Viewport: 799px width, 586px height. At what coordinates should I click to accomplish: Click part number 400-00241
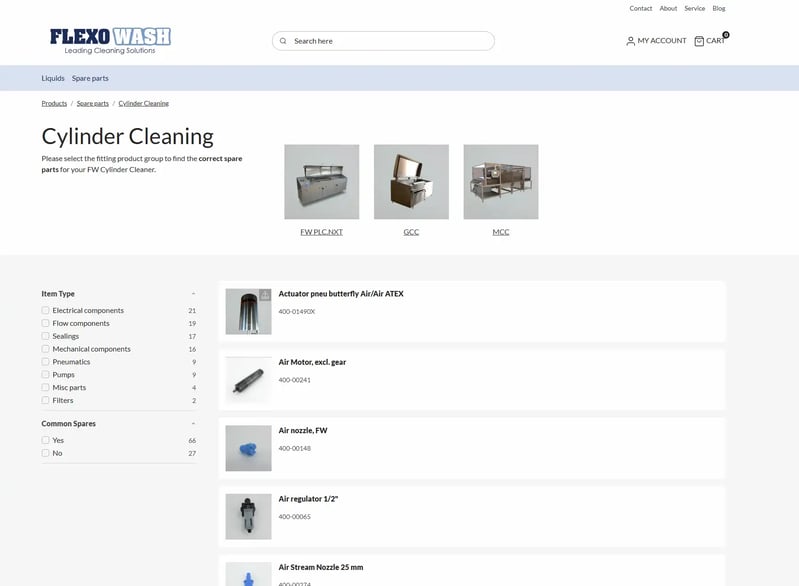coord(295,380)
